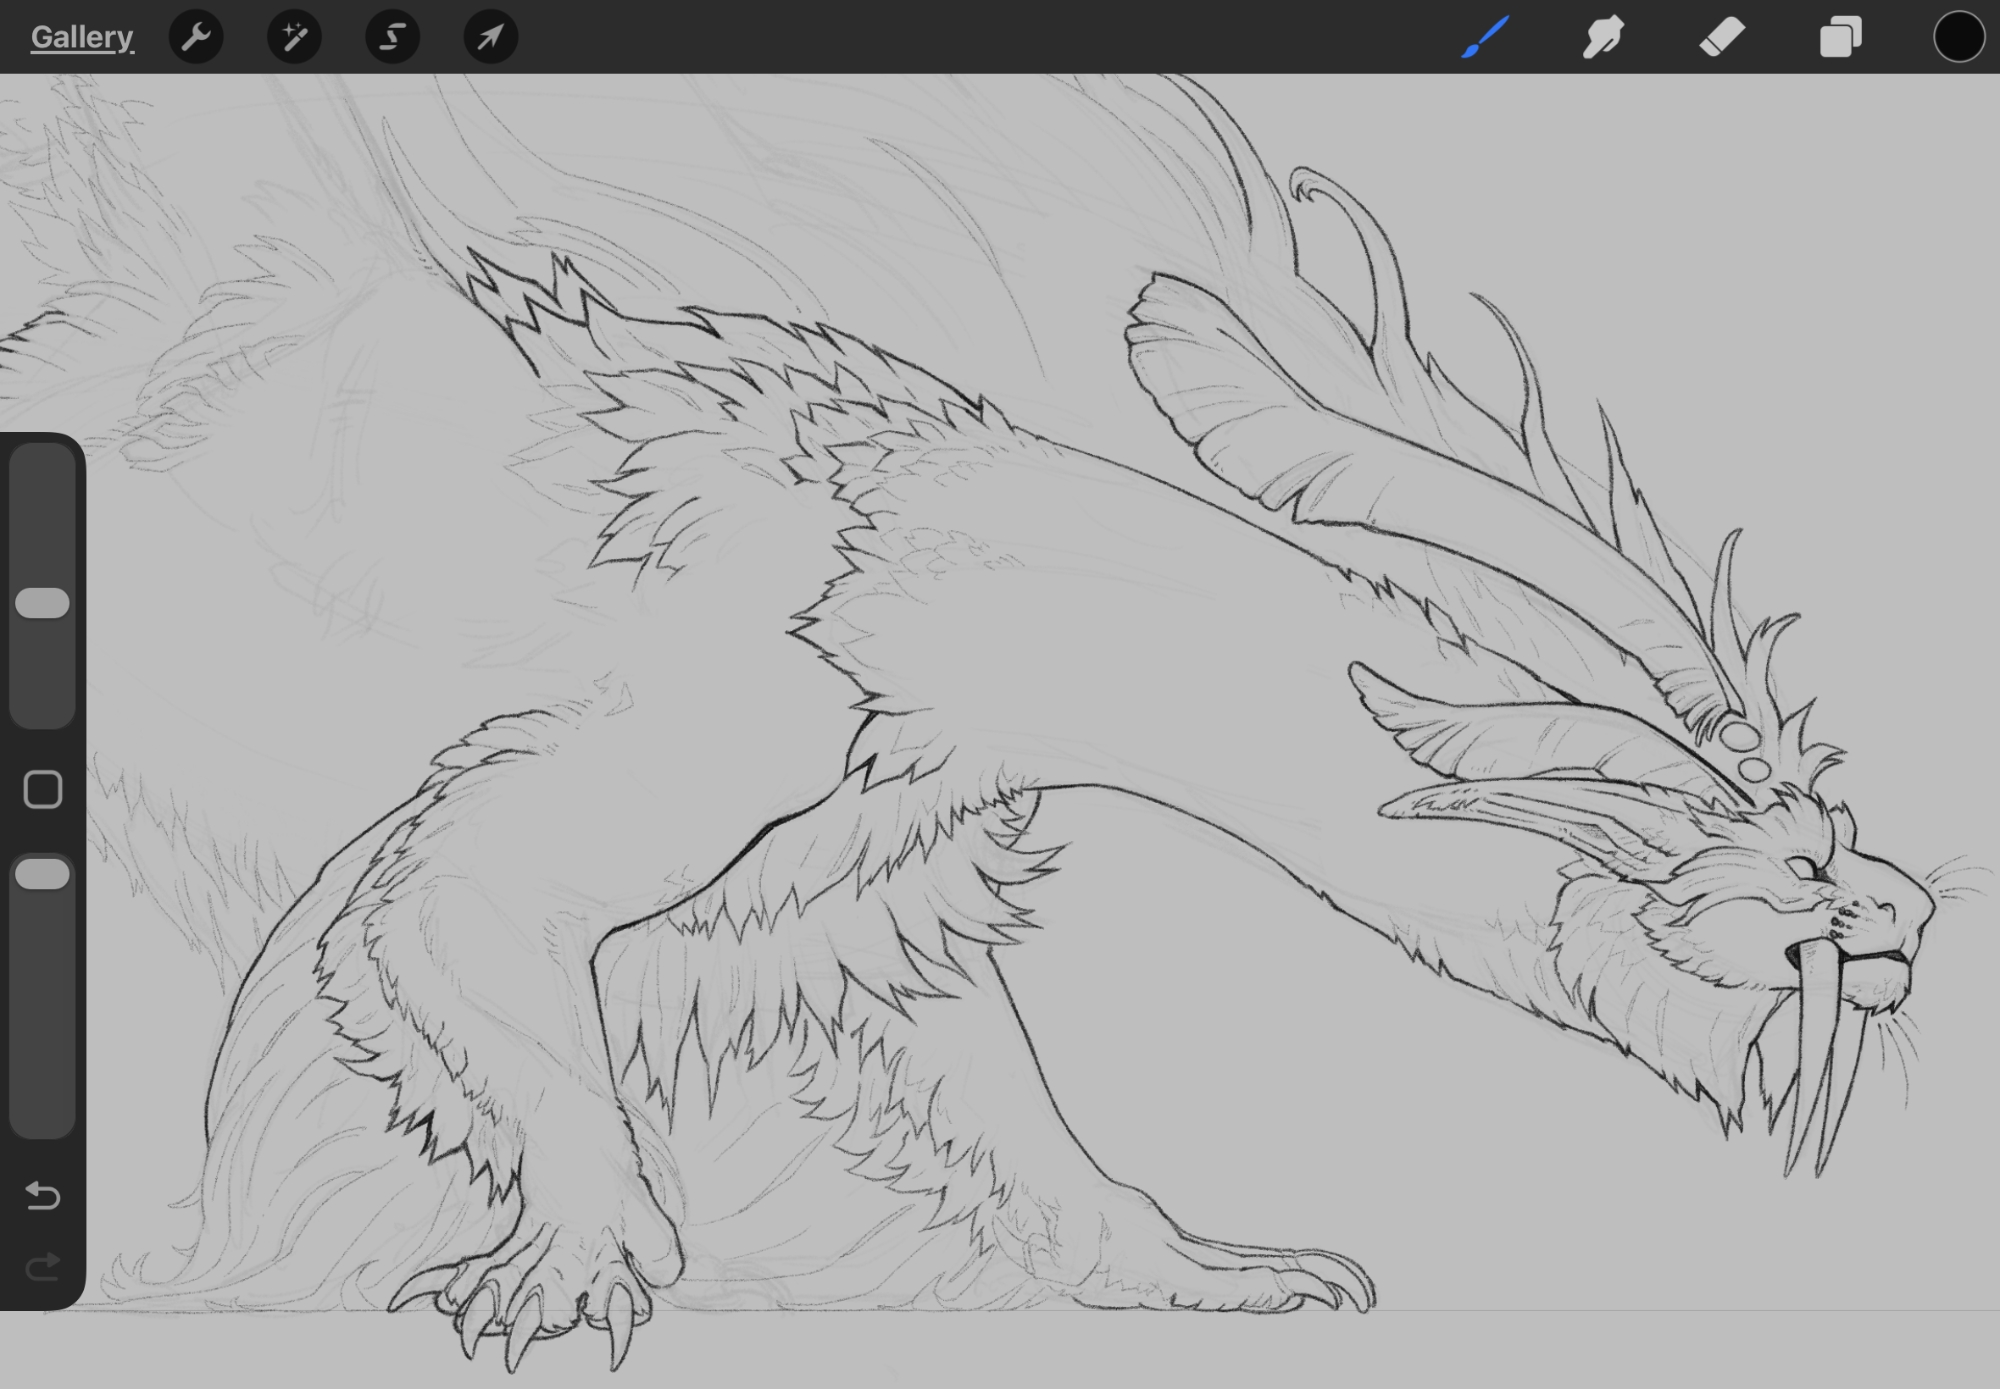Undo the last stroke
Screen dimensions: 2000x1389
click(x=43, y=1195)
